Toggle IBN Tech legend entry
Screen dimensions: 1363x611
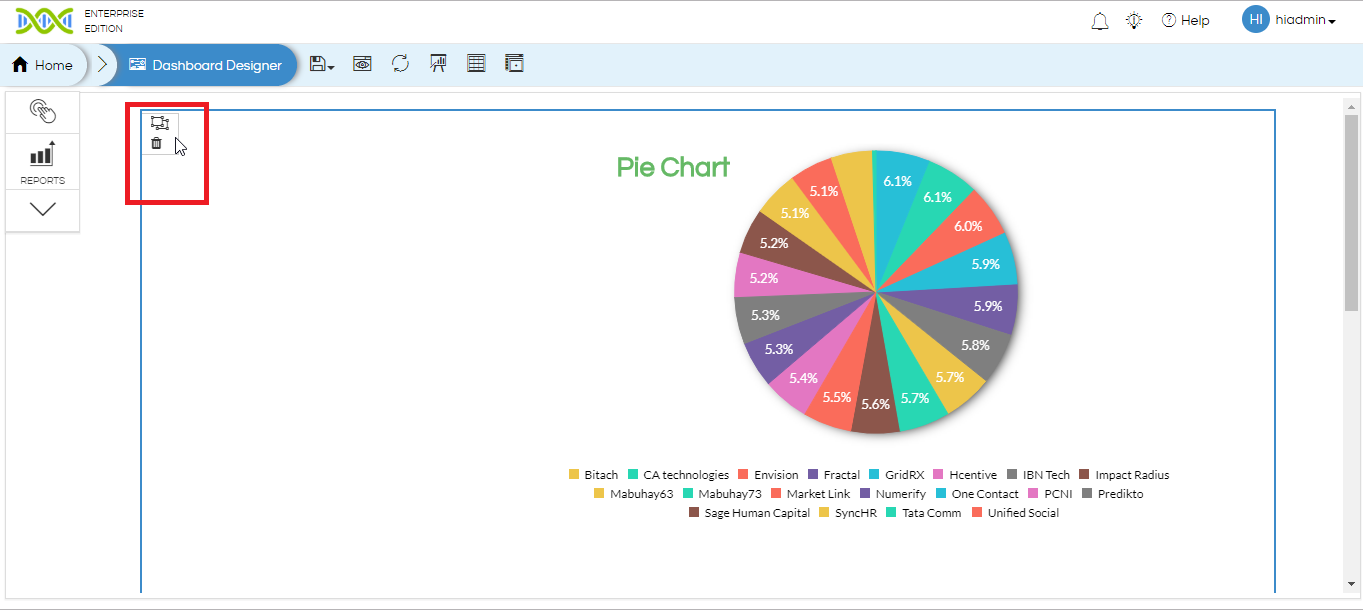pos(1038,475)
